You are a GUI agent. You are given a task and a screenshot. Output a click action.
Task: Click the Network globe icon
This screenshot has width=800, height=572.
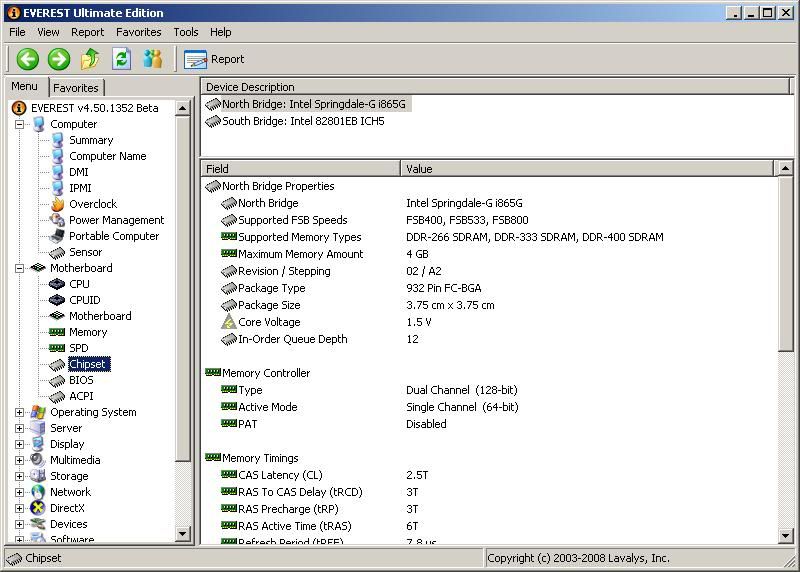(x=38, y=492)
